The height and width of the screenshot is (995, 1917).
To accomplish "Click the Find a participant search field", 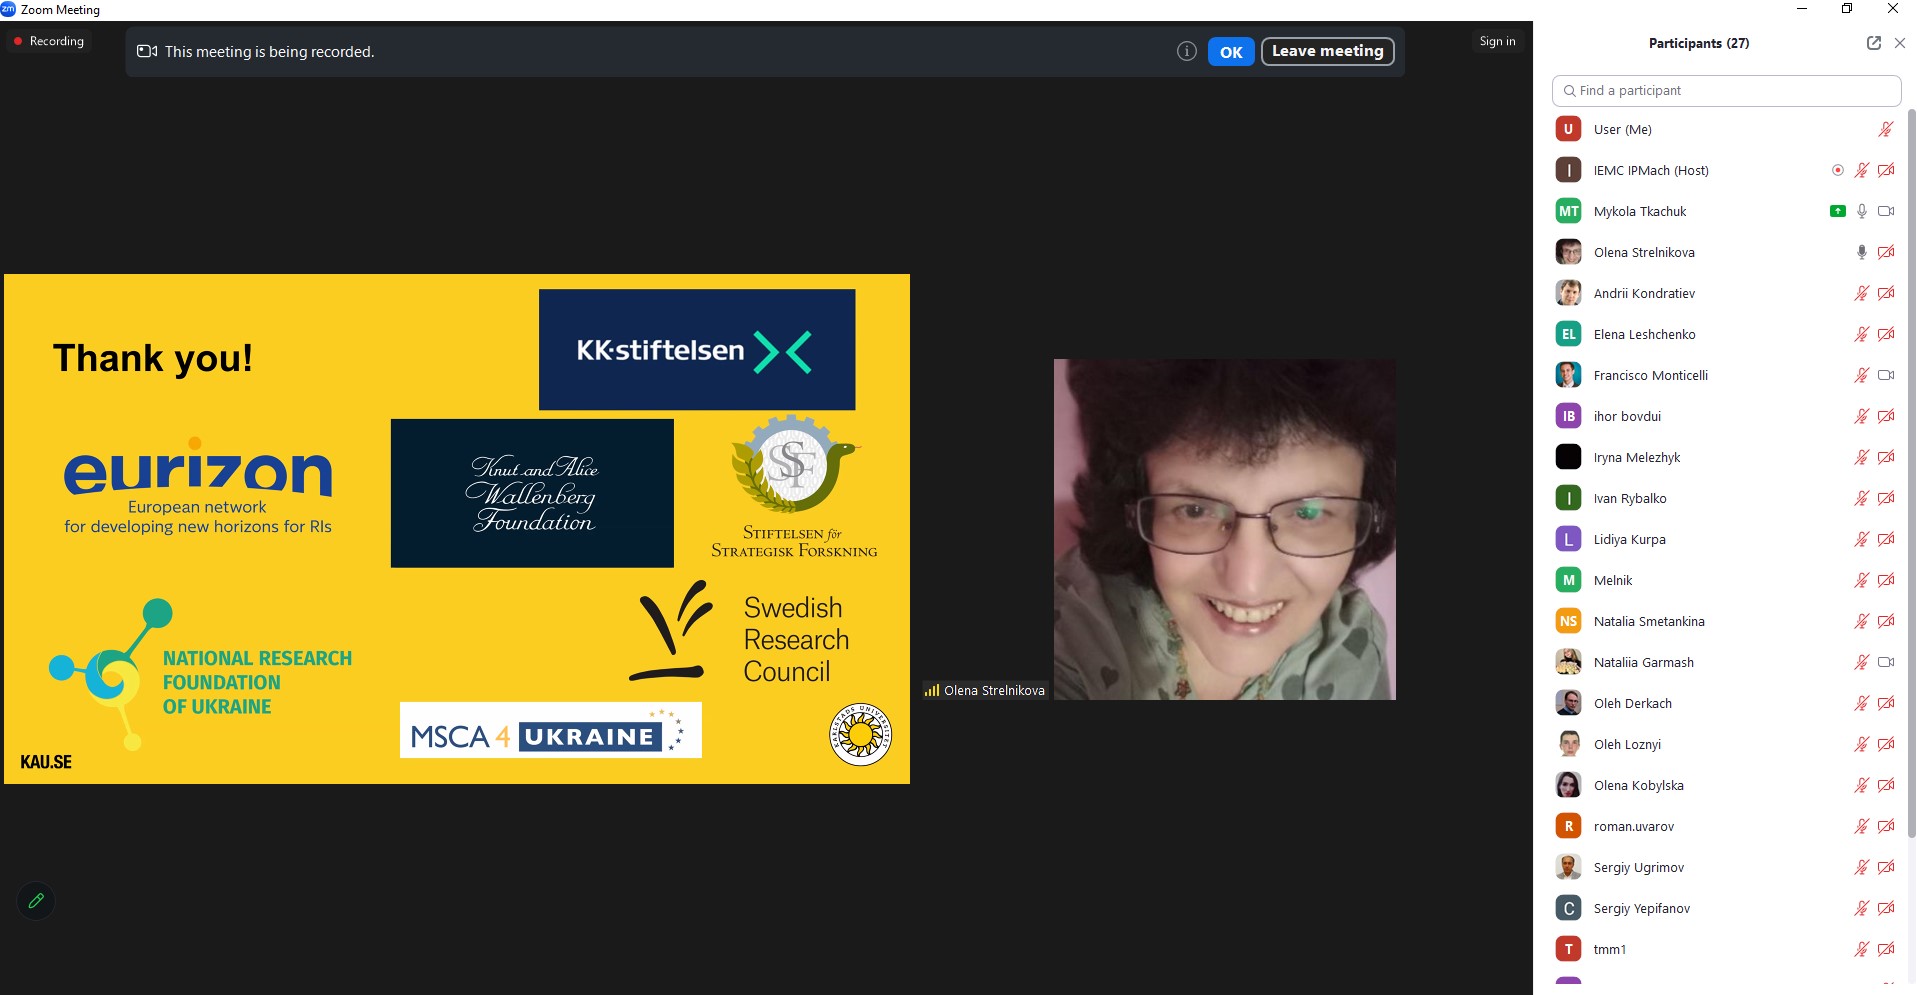I will click(x=1727, y=90).
